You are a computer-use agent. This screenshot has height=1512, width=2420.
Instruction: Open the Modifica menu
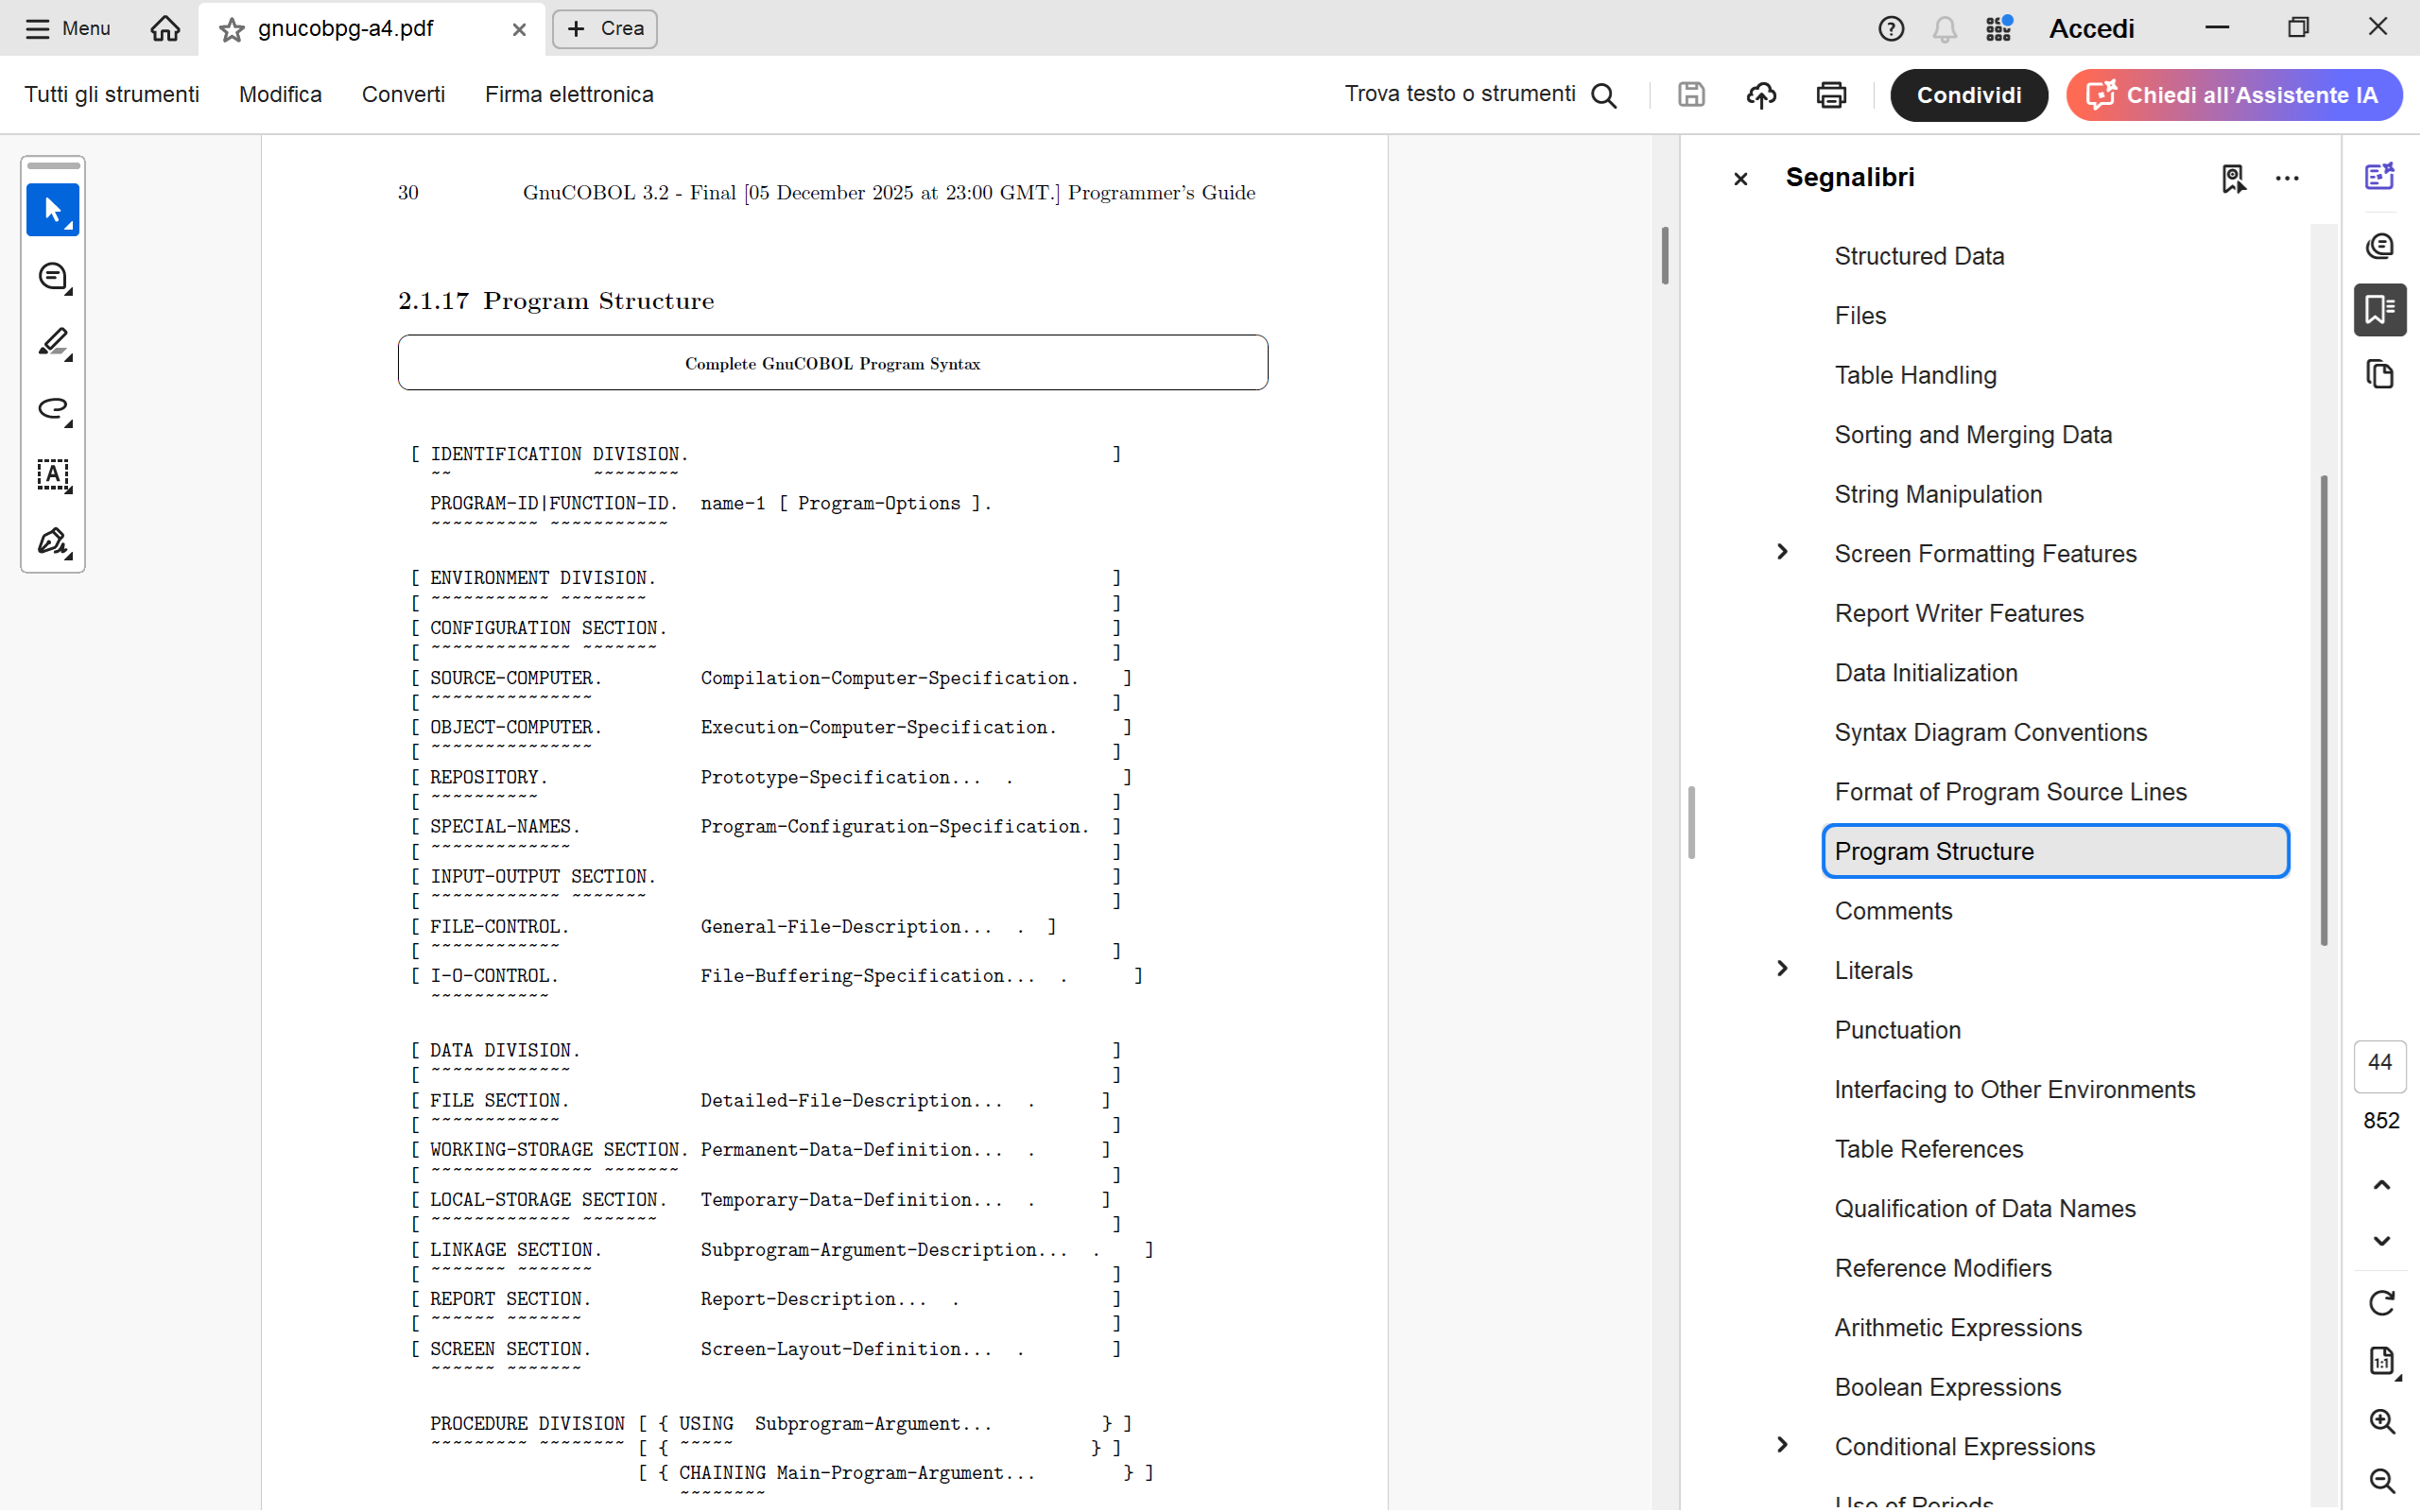pyautogui.click(x=280, y=94)
